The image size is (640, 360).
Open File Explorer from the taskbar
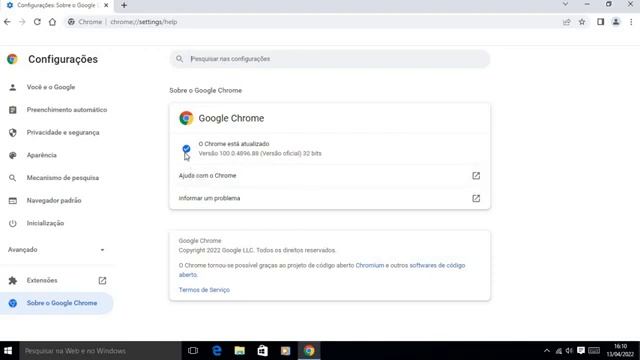240,351
